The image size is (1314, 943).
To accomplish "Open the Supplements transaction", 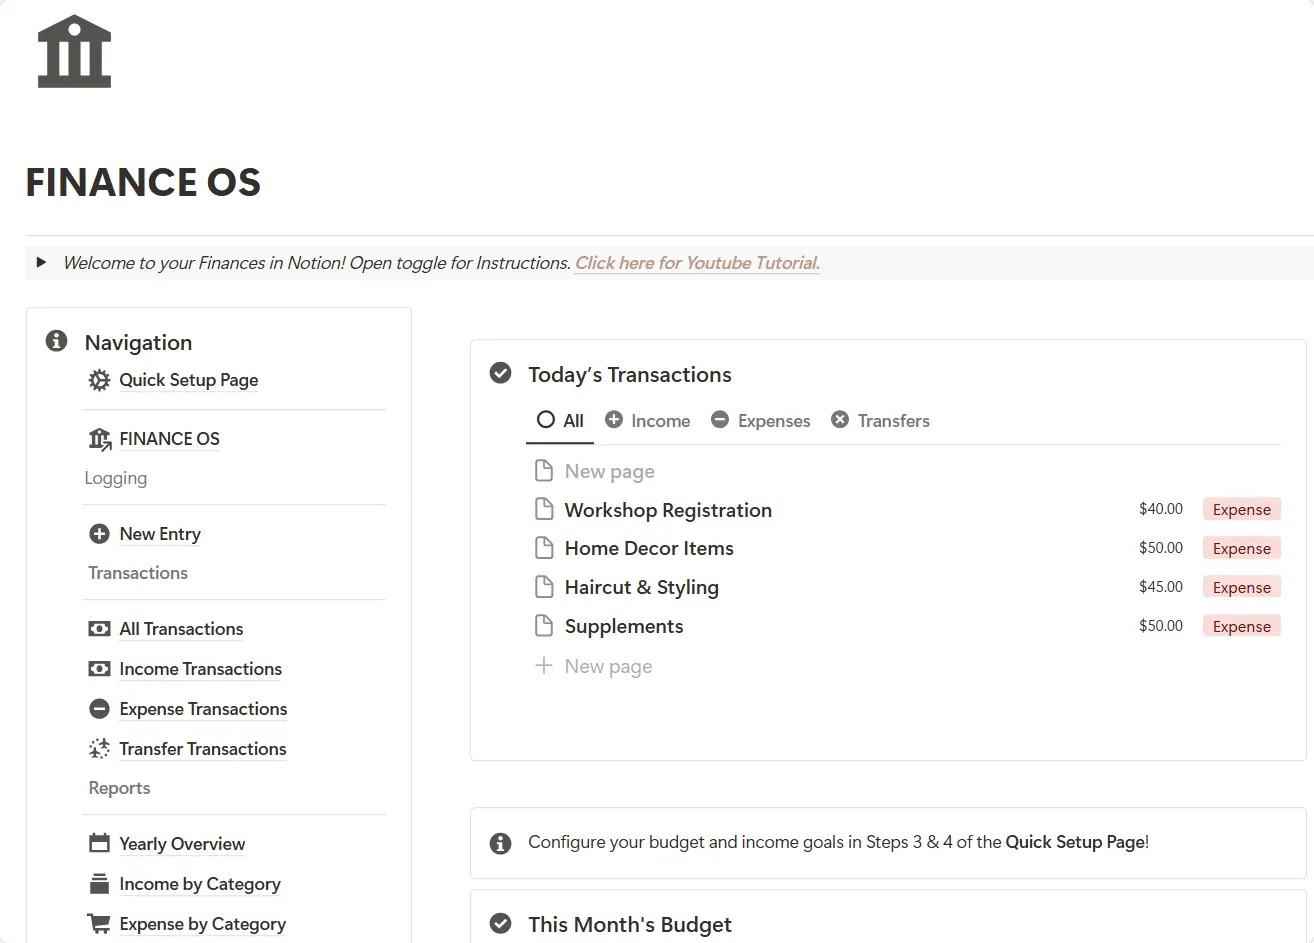I will tap(624, 626).
